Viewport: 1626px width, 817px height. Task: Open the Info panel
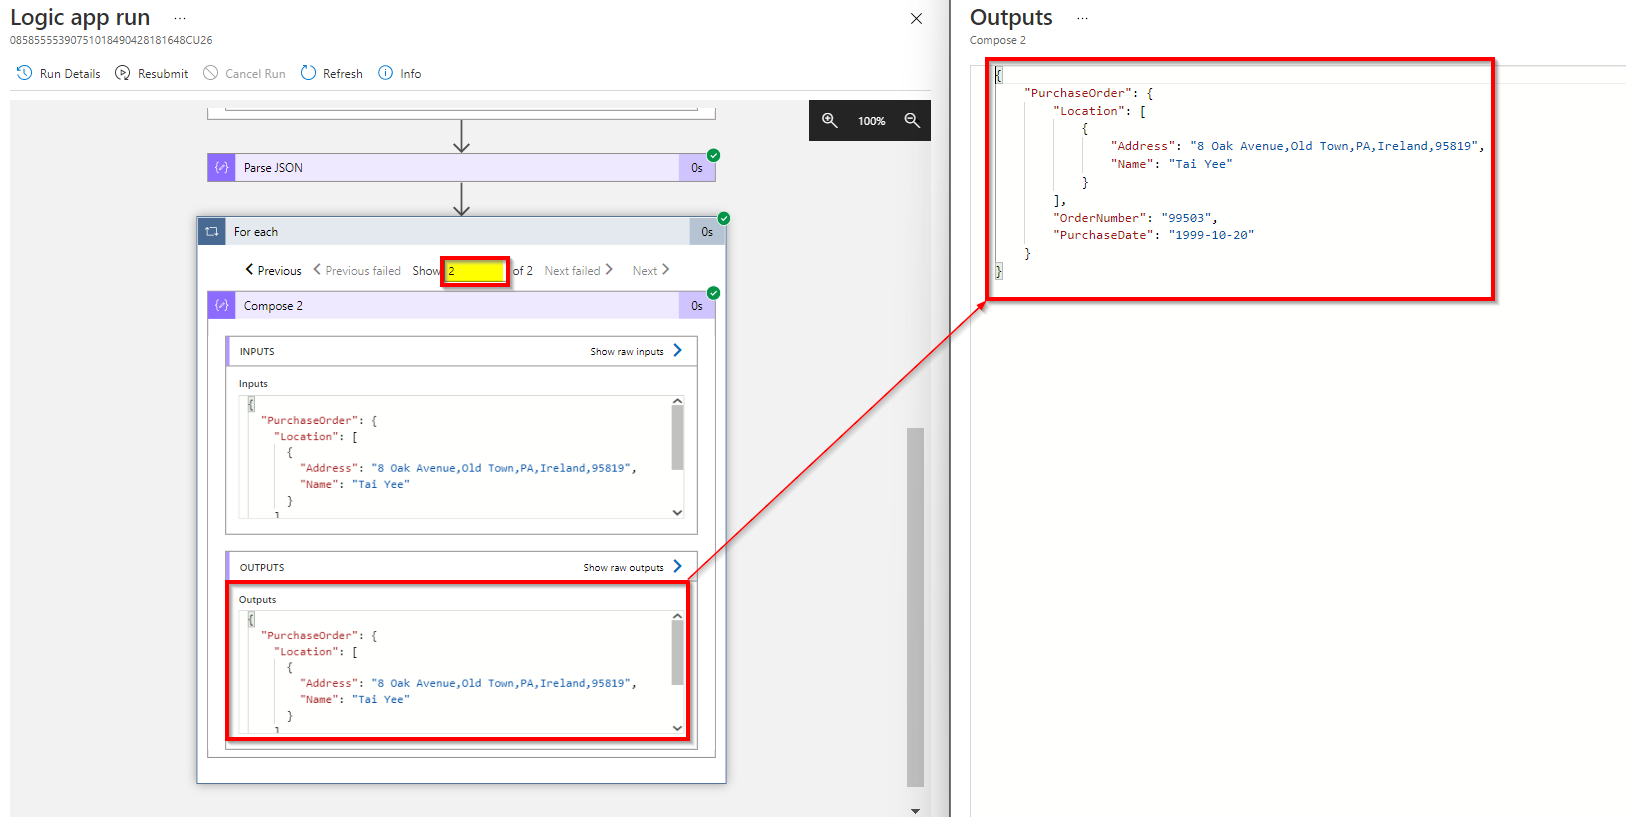[x=400, y=73]
